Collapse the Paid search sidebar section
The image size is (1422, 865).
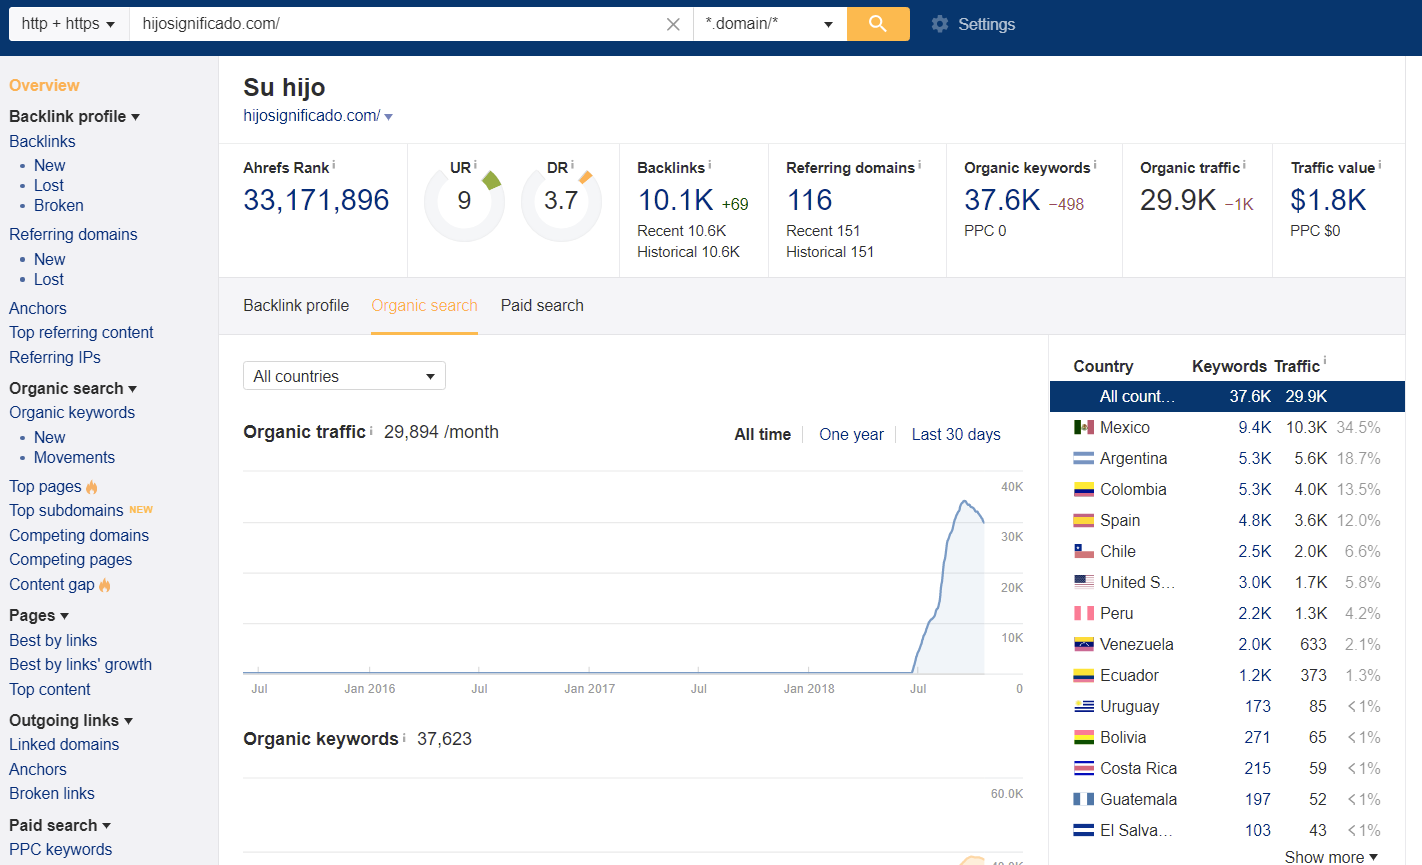[107, 826]
